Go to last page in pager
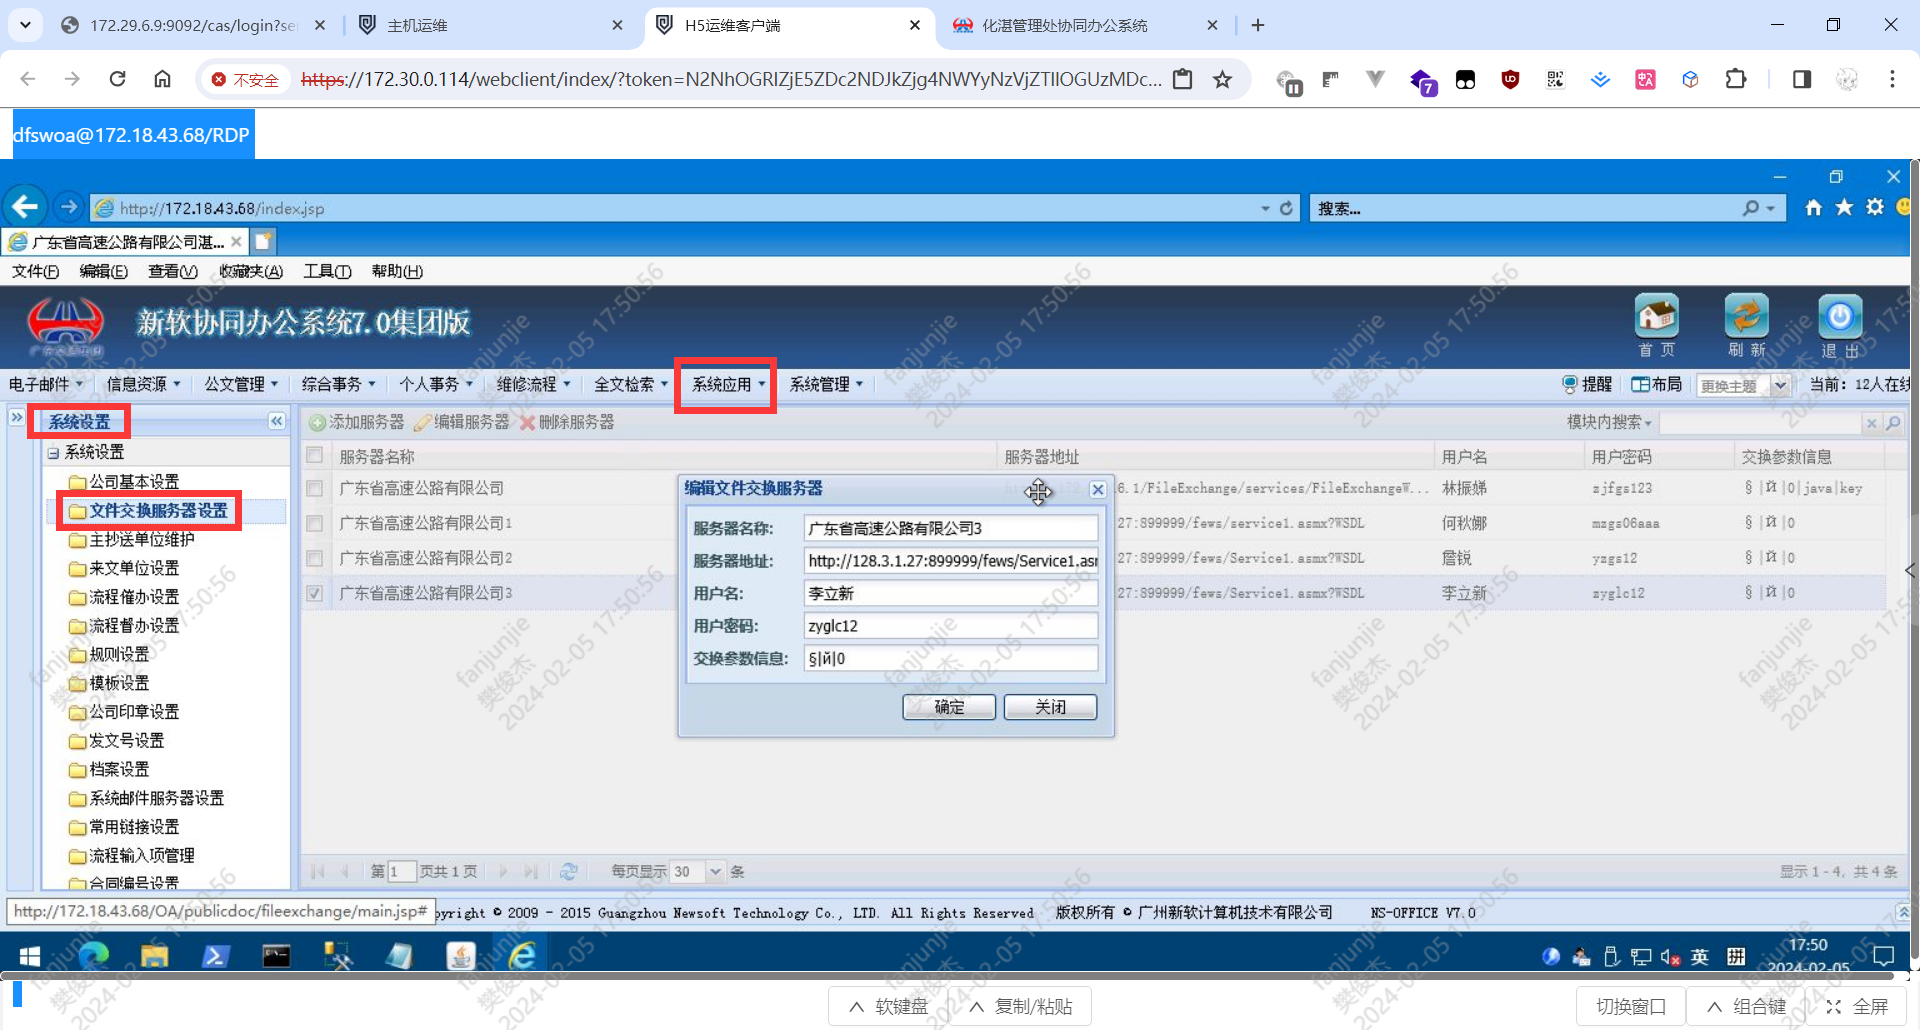Image resolution: width=1920 pixels, height=1030 pixels. click(x=531, y=871)
